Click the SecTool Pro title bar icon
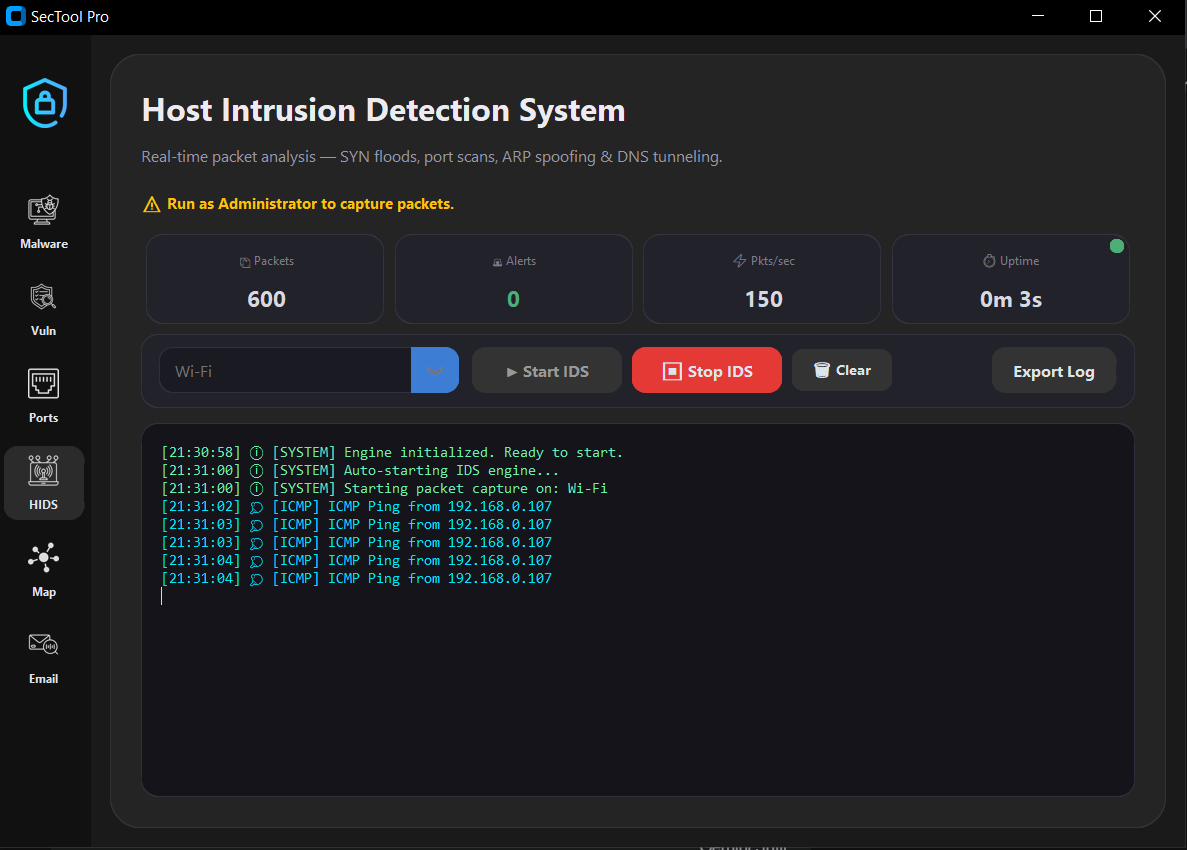The height and width of the screenshot is (850, 1187). [15, 16]
